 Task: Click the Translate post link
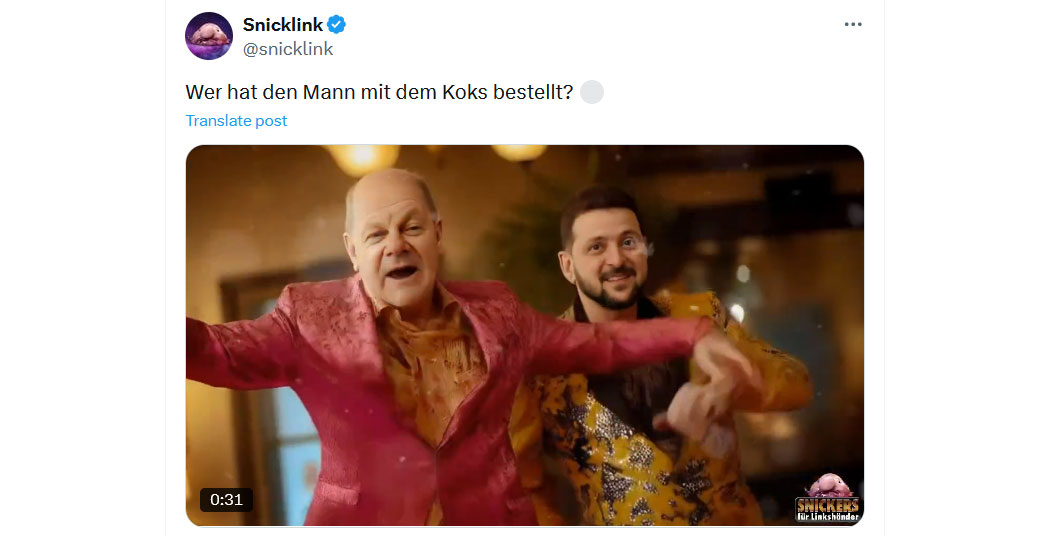pyautogui.click(x=236, y=121)
